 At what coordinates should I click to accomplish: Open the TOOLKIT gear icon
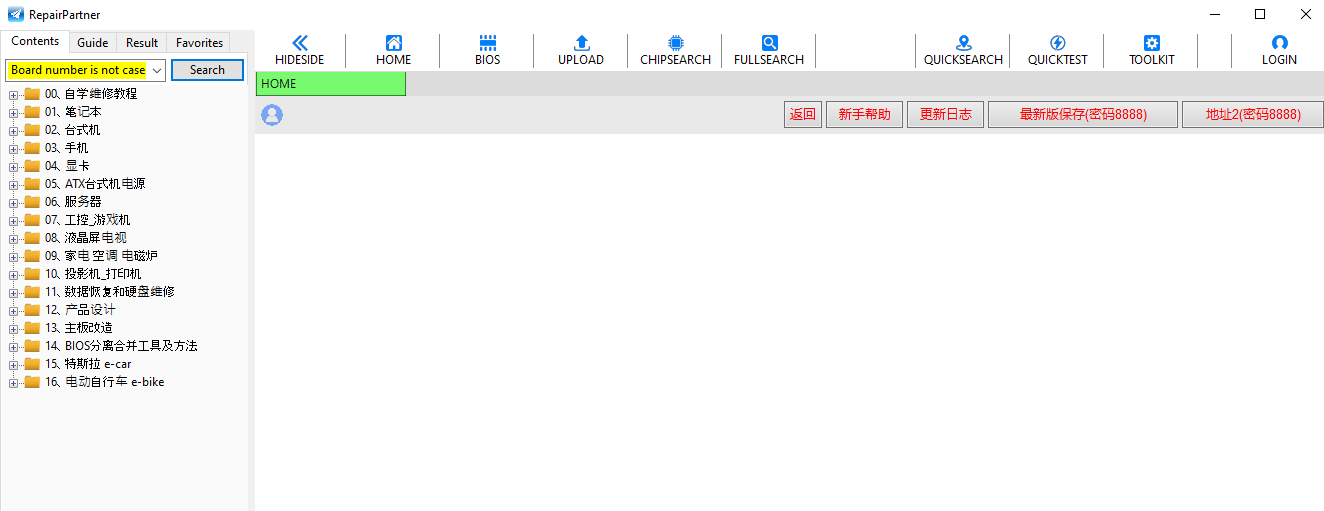[1151, 43]
